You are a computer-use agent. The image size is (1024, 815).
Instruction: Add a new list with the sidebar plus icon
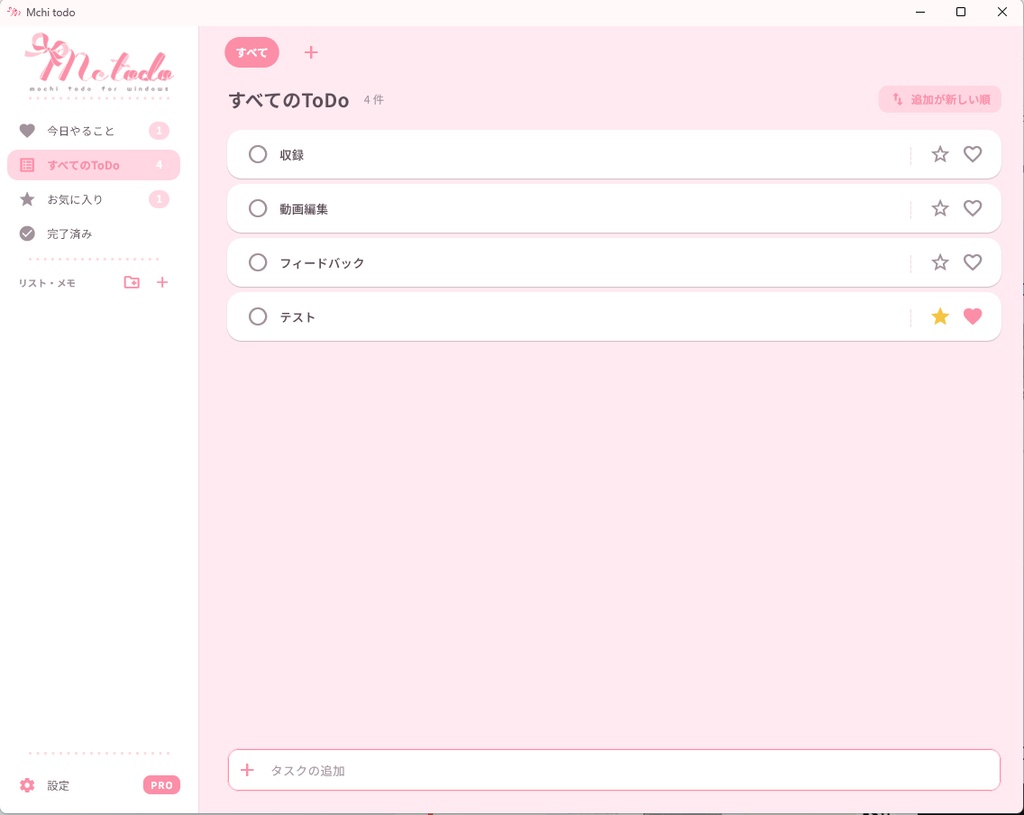(x=162, y=282)
